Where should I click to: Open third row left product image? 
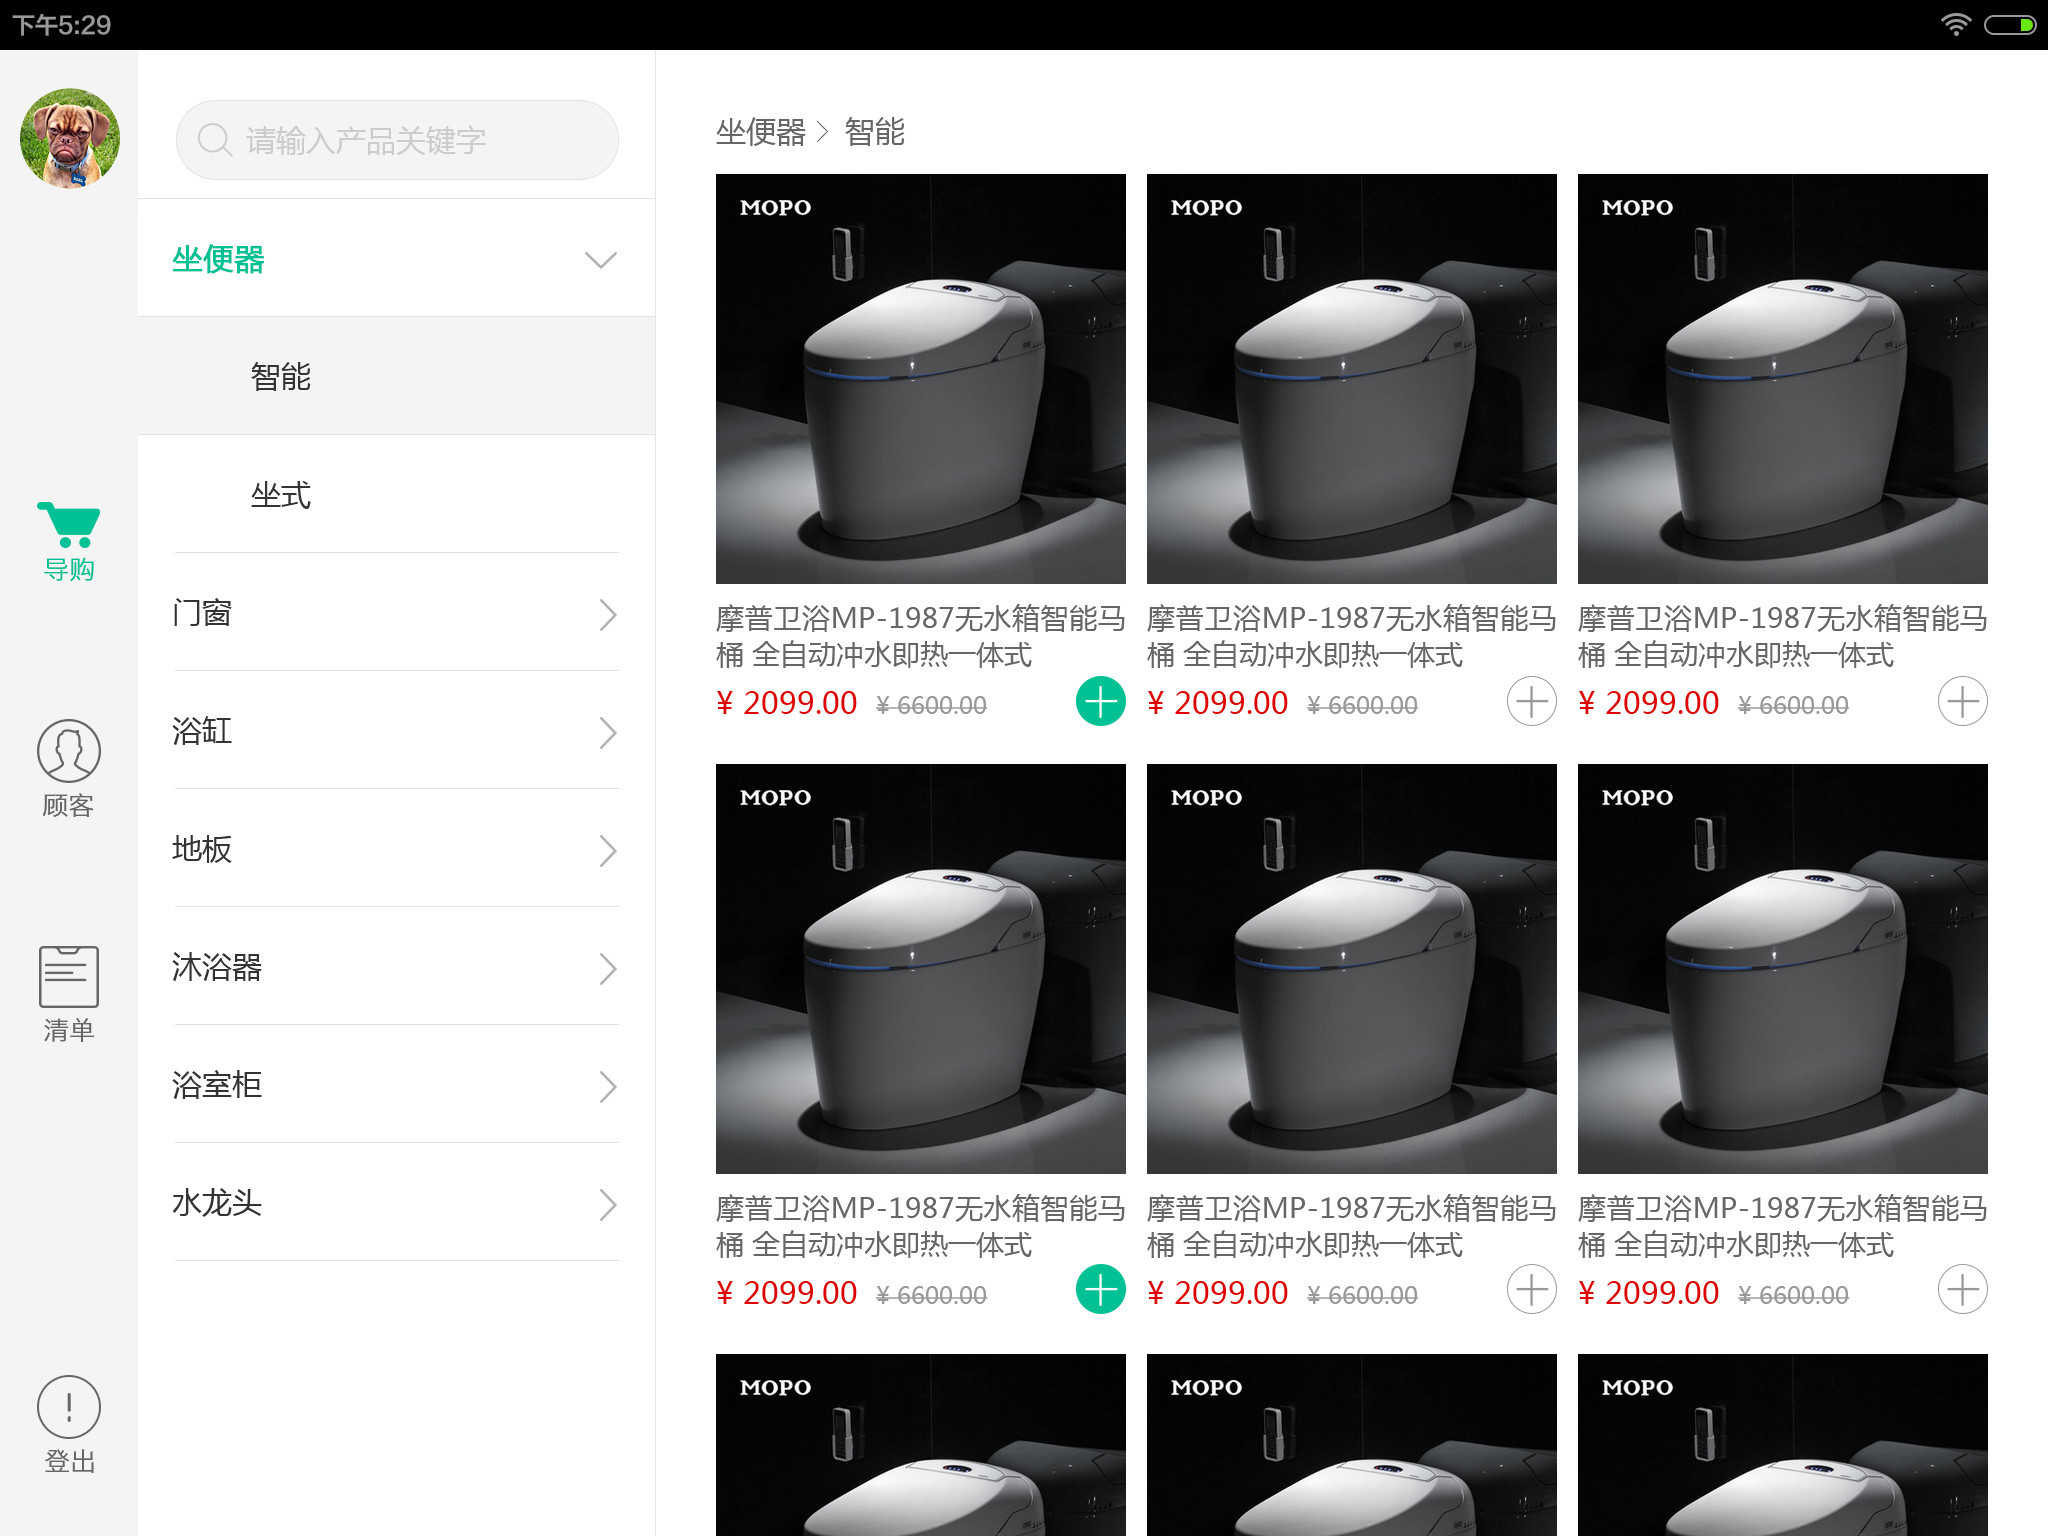click(x=921, y=1445)
